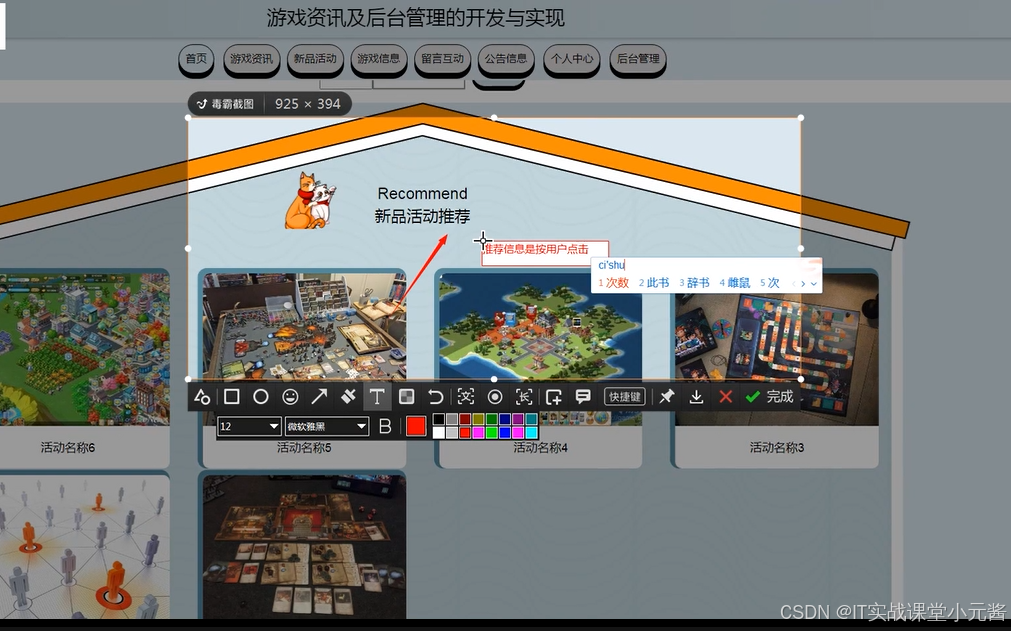Click the 毒霸截图 label badge

point(226,104)
